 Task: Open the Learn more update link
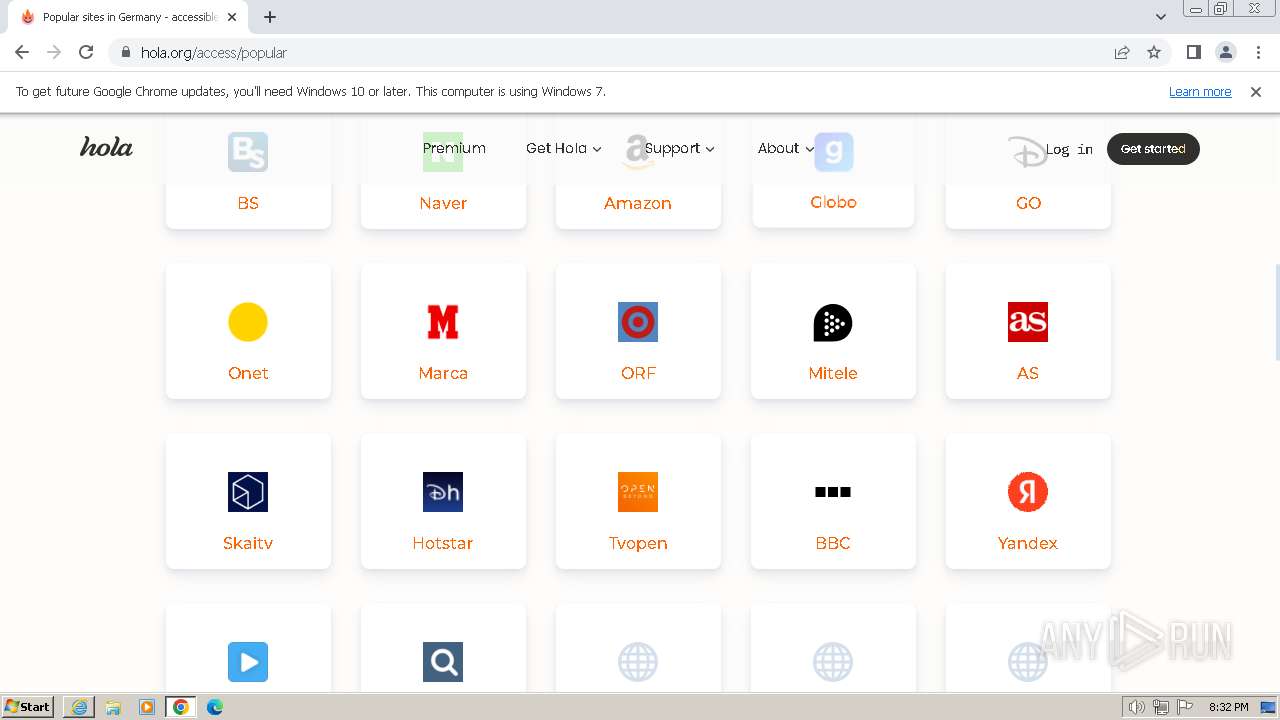tap(1200, 91)
